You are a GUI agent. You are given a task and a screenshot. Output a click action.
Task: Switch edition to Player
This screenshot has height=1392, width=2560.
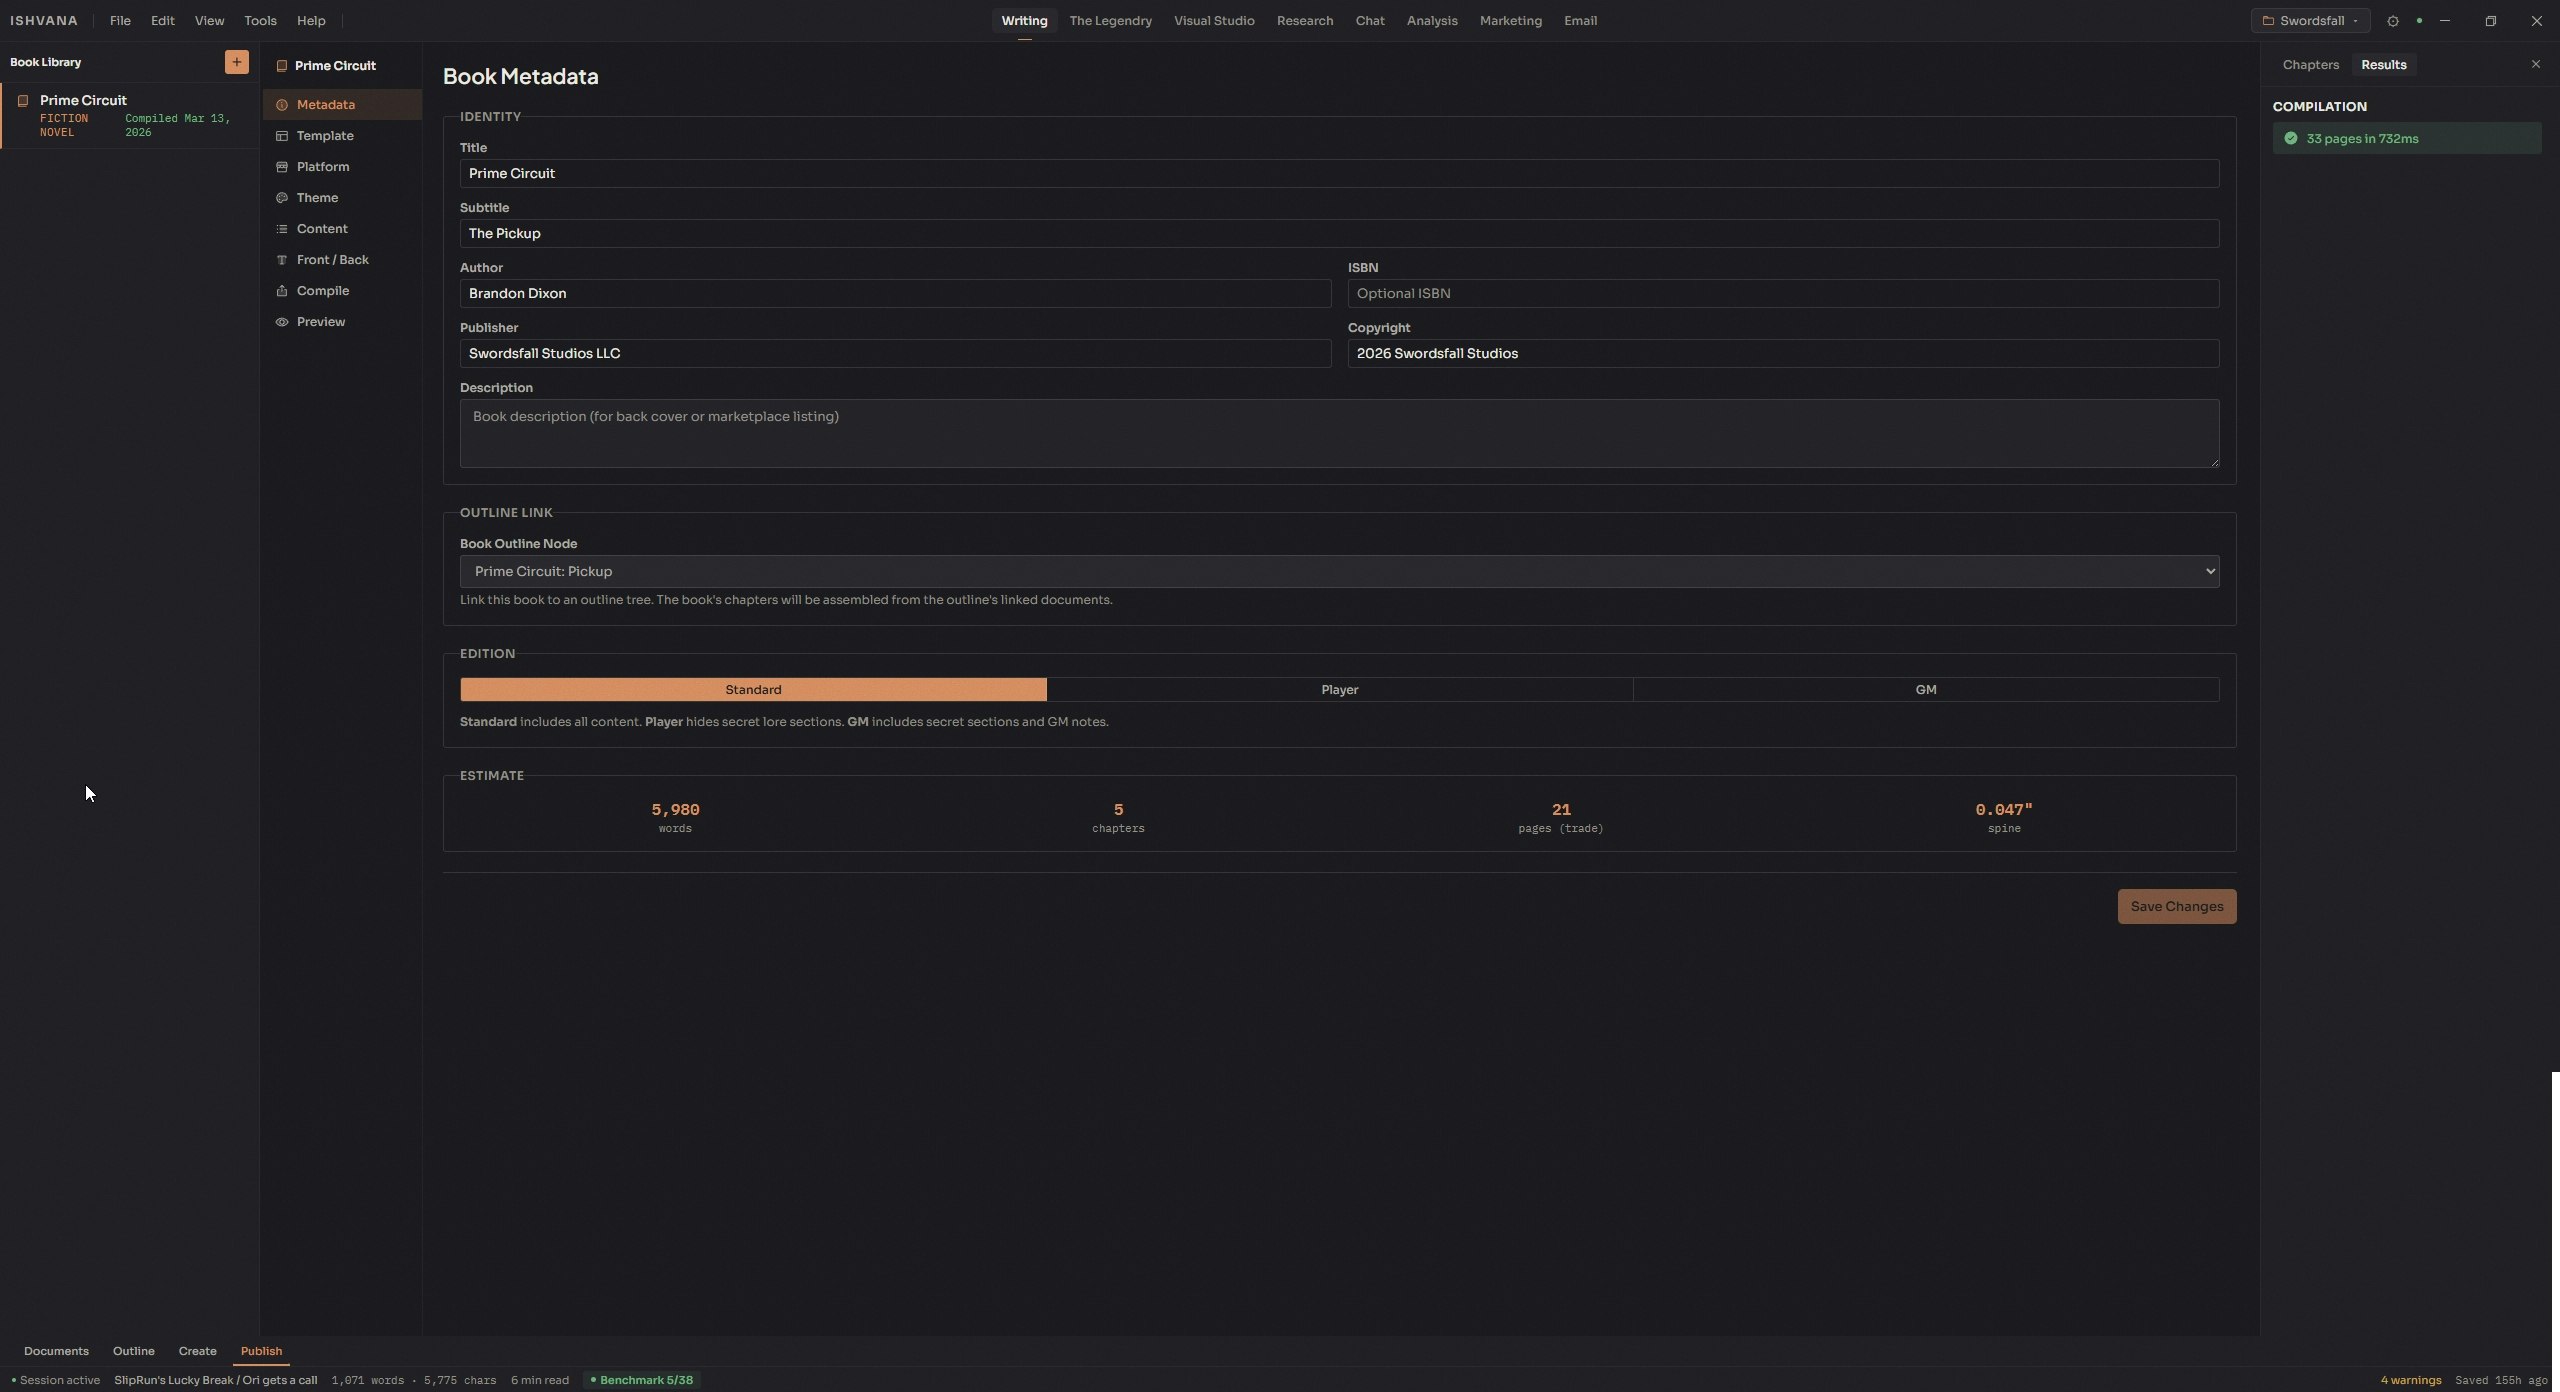1339,690
